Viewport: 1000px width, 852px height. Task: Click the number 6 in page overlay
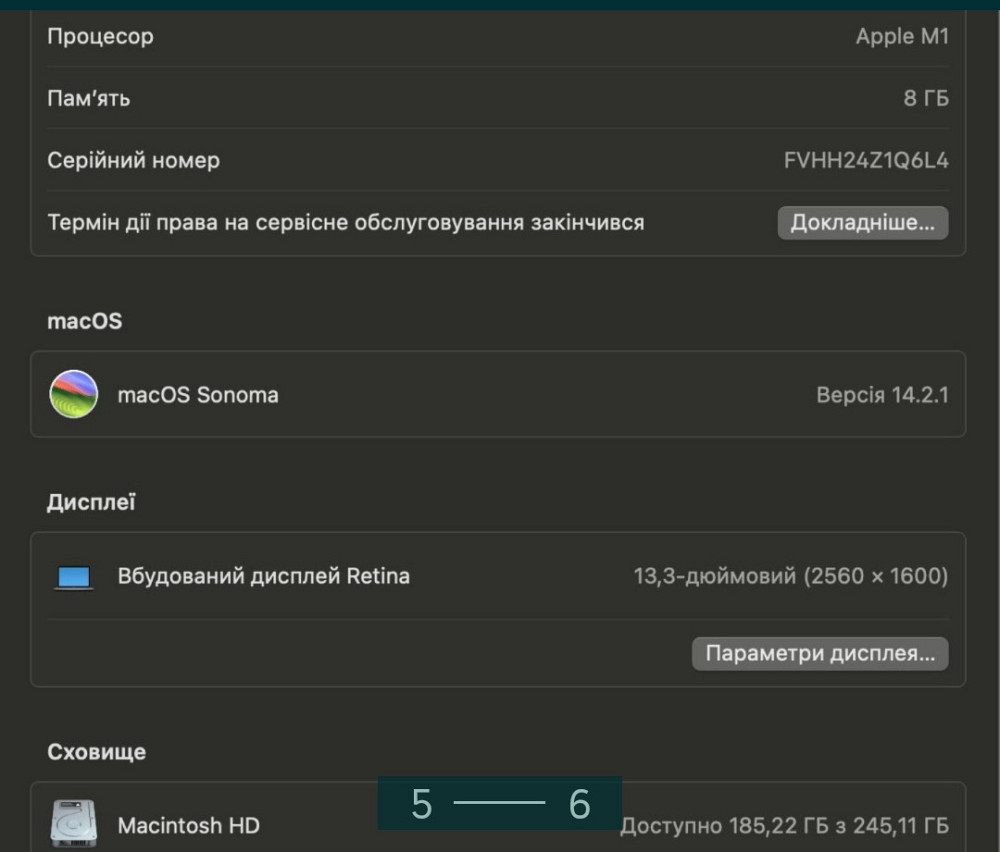tap(579, 804)
